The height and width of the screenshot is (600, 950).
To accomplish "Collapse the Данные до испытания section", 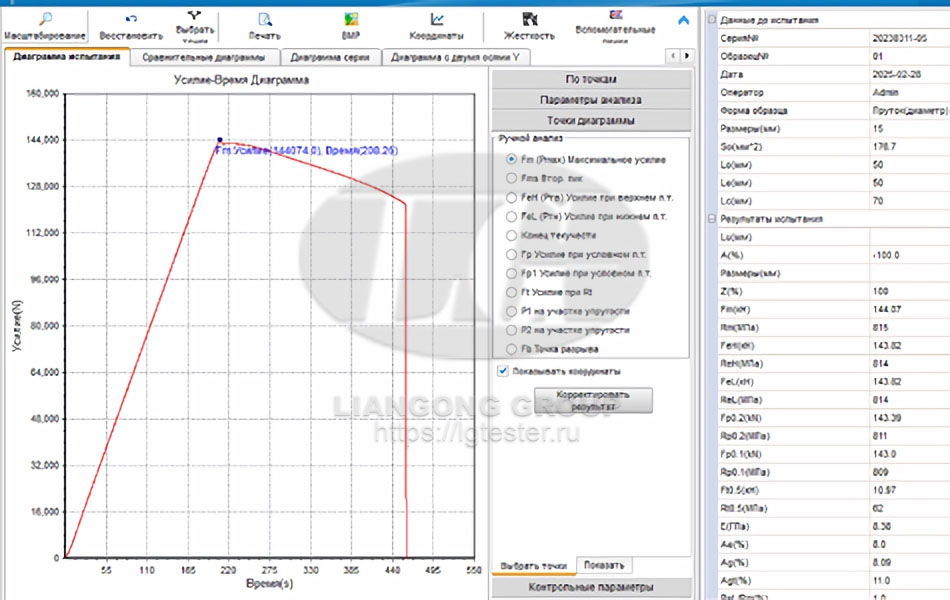I will point(711,20).
